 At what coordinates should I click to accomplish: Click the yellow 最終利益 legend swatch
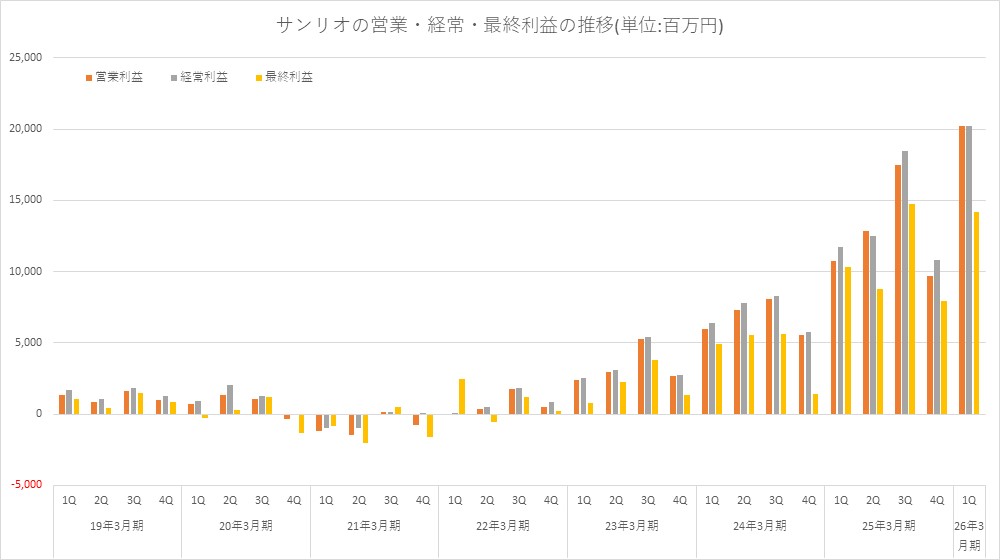(x=259, y=77)
